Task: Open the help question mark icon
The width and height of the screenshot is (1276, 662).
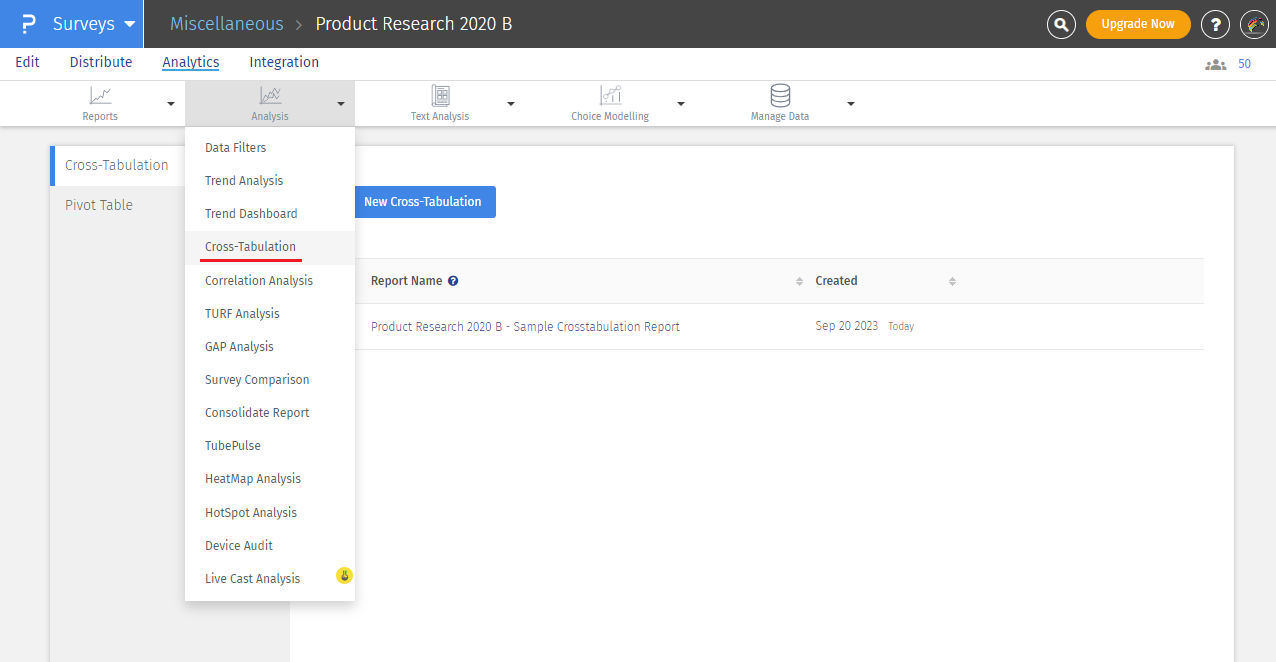Action: tap(1215, 24)
